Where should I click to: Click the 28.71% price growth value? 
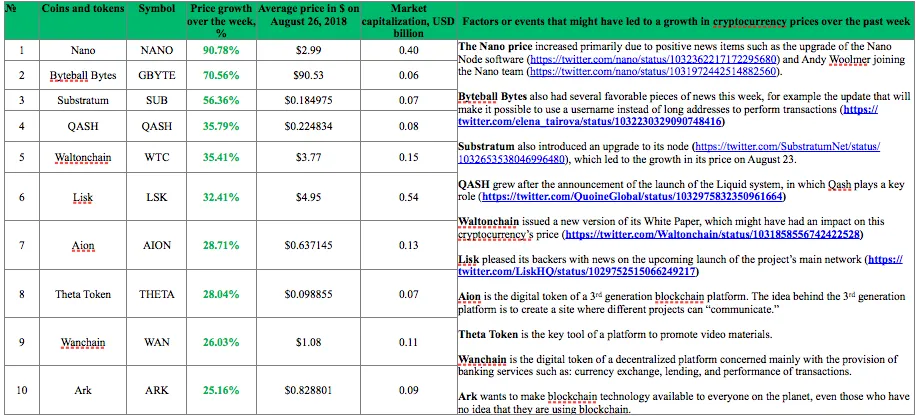coord(221,245)
